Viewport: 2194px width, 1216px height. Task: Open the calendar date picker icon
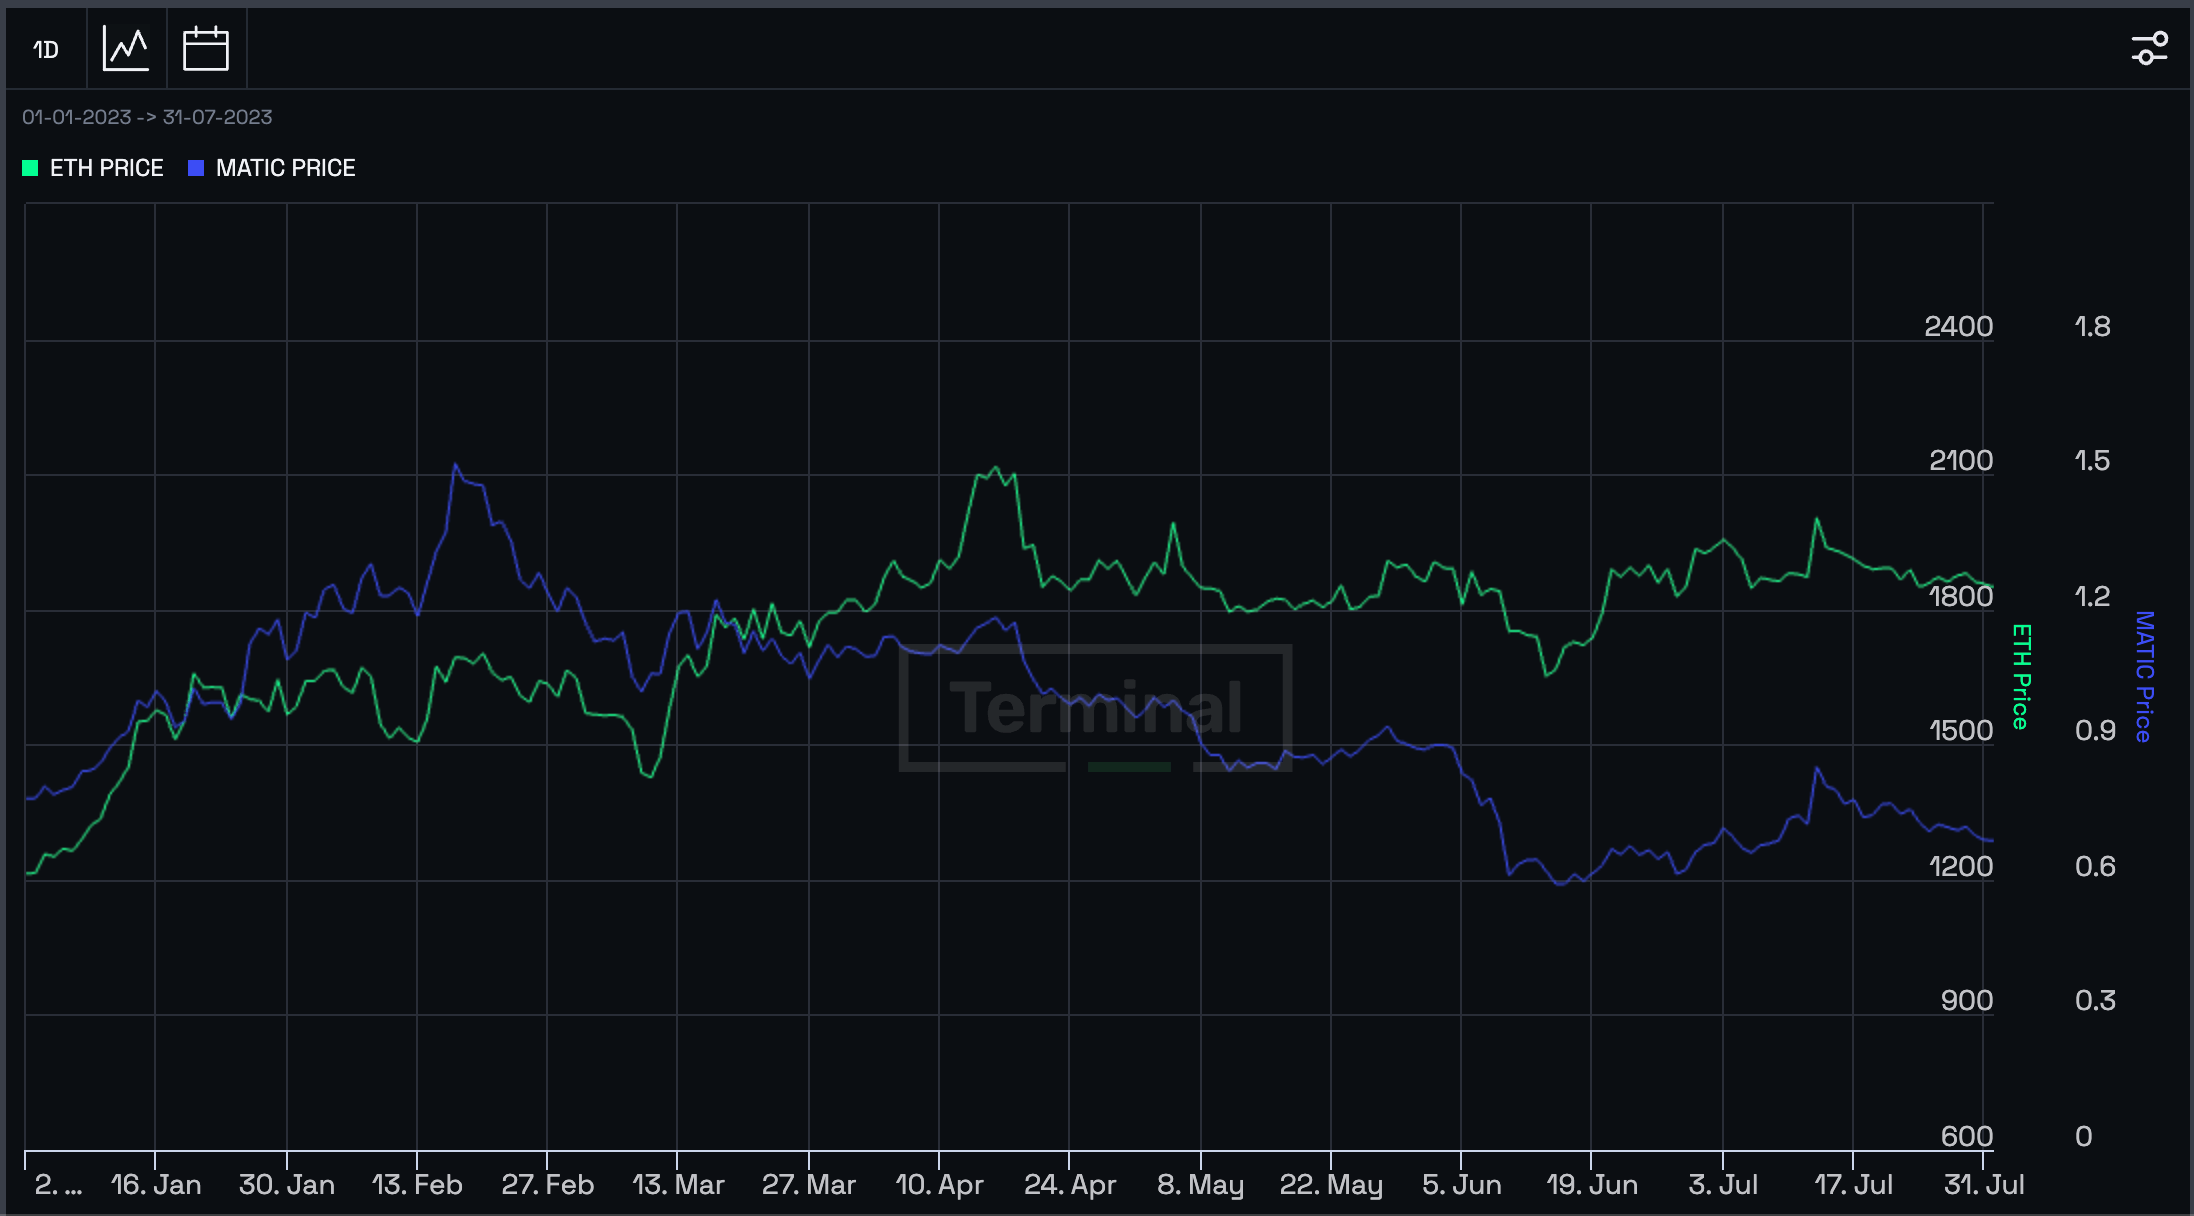tap(206, 49)
